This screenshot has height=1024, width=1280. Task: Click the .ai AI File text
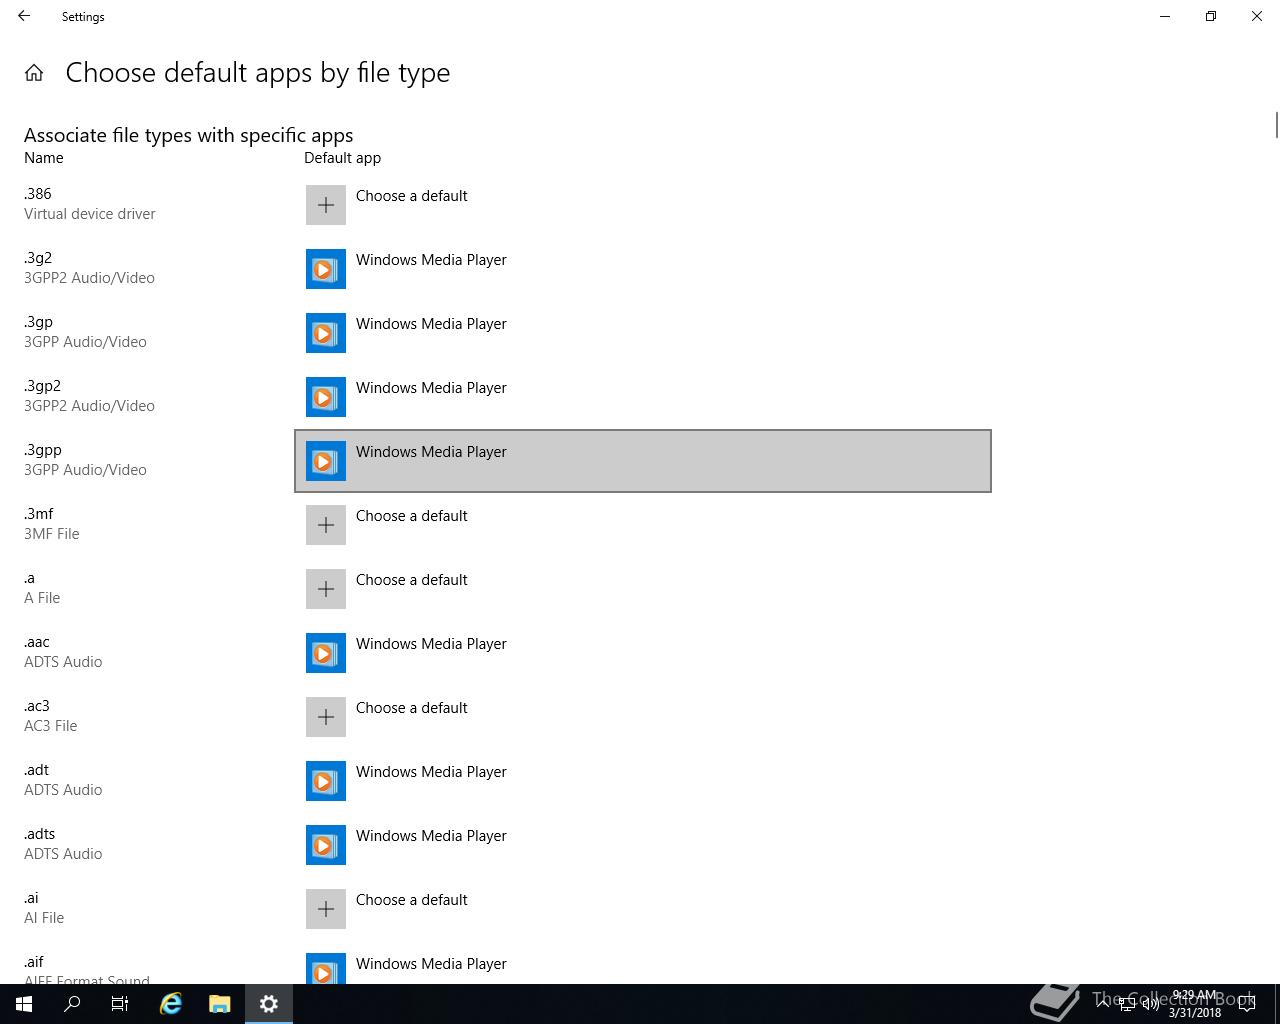click(x=44, y=908)
